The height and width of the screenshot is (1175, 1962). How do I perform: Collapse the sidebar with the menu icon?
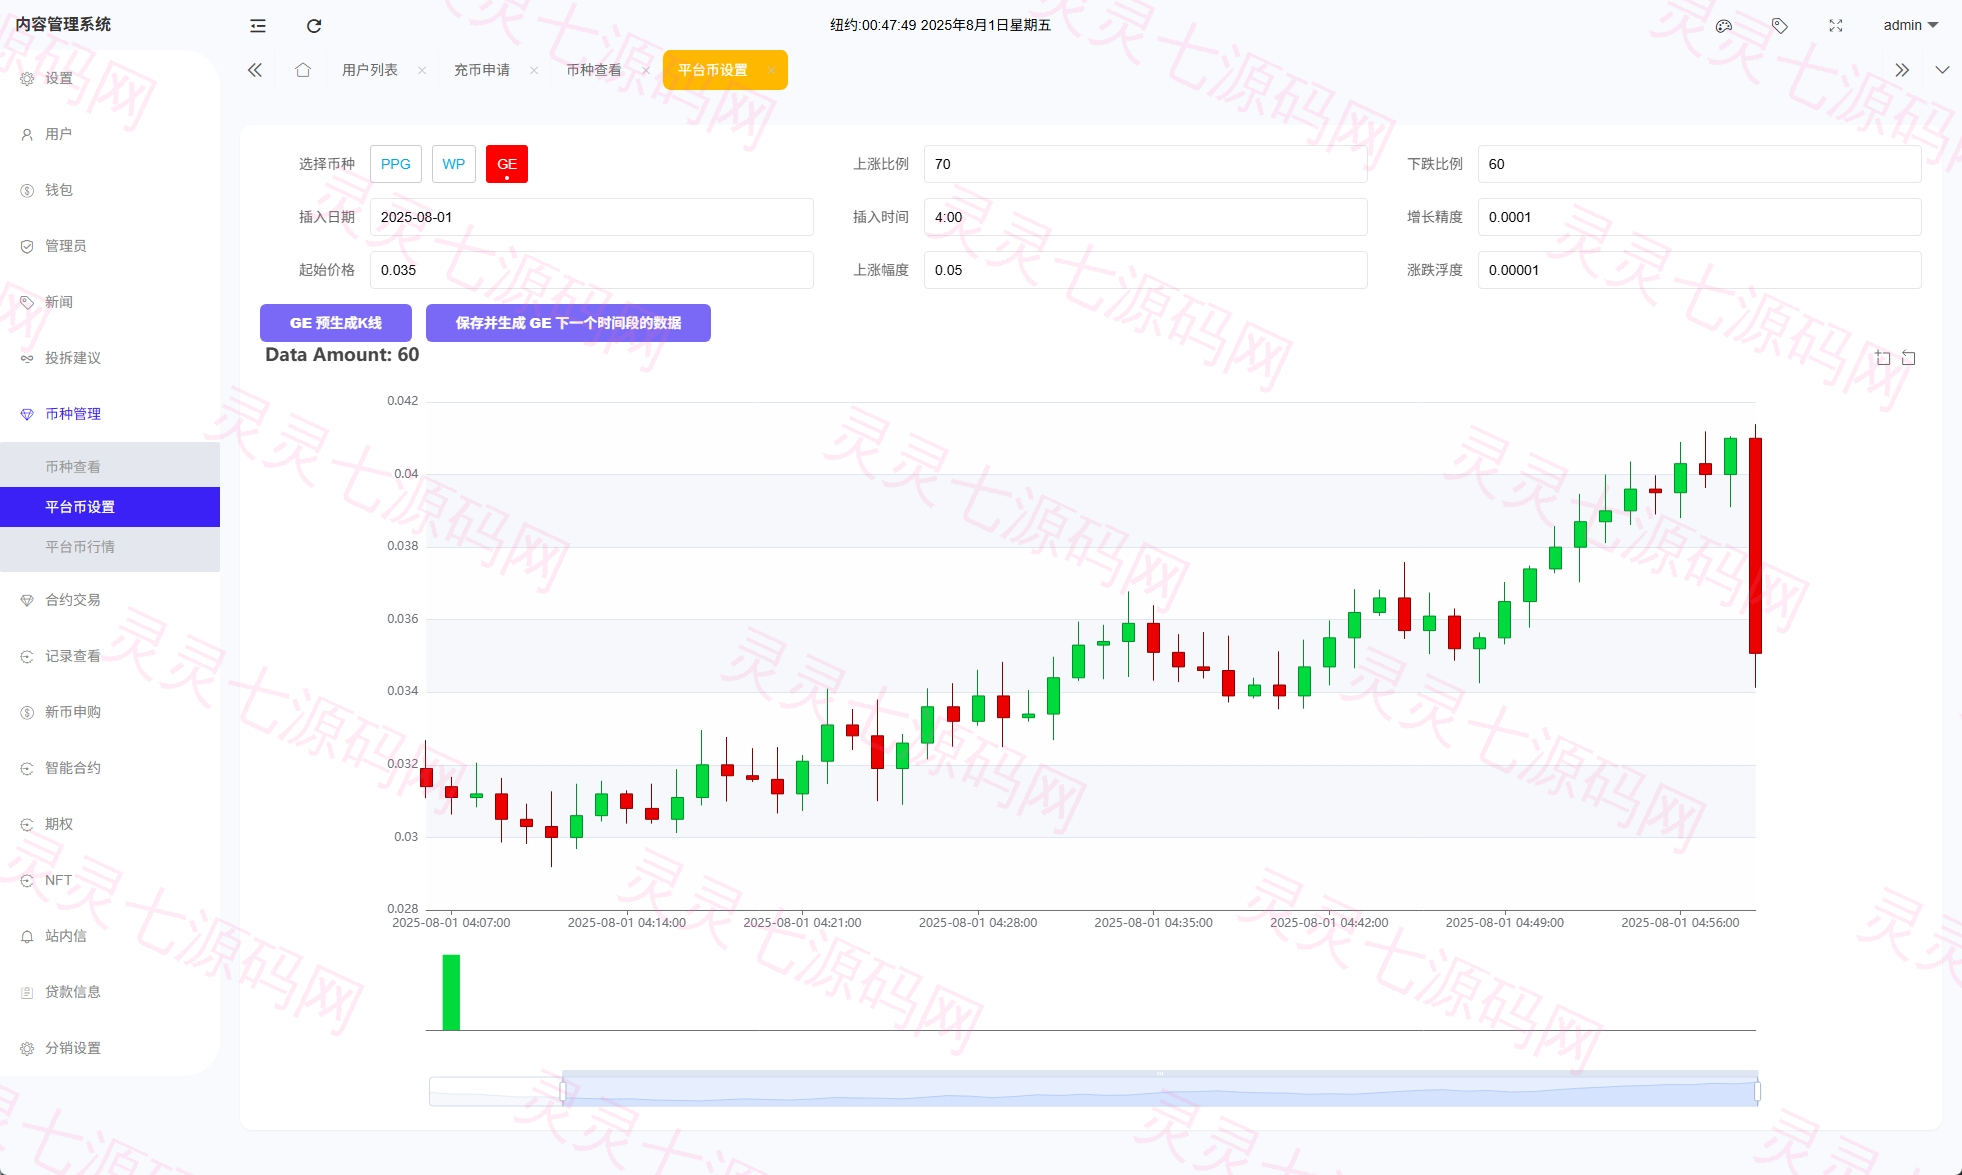pyautogui.click(x=258, y=26)
